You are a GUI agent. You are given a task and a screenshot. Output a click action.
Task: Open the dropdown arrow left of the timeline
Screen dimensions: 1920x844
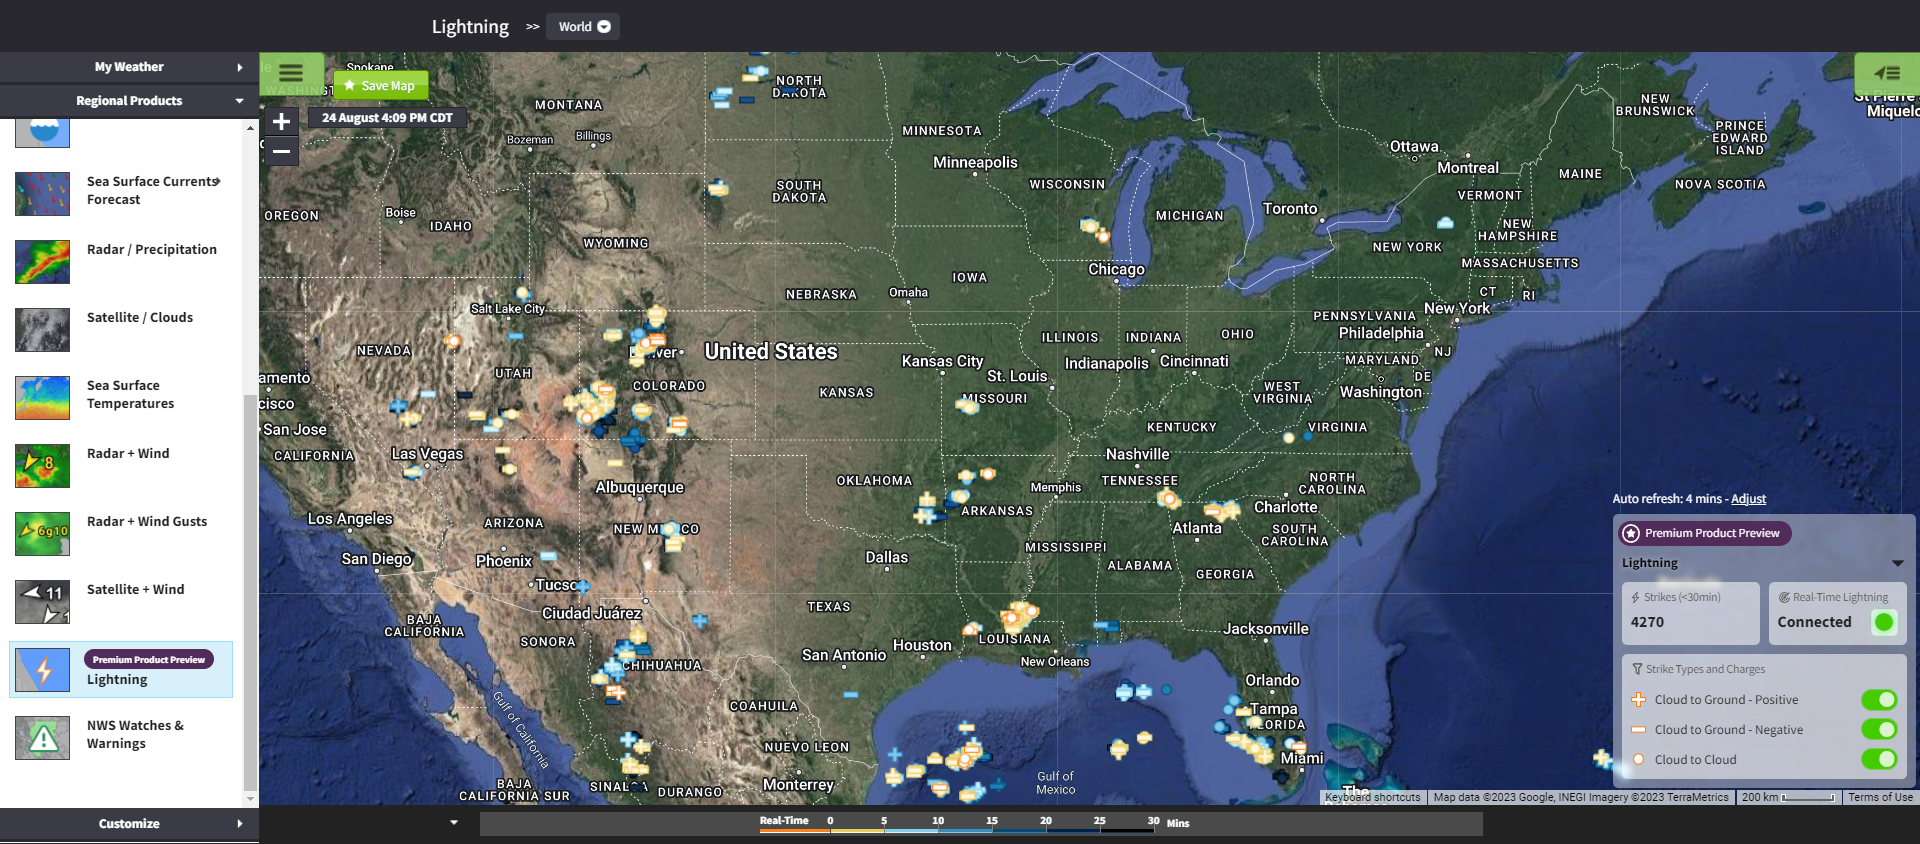pyautogui.click(x=454, y=823)
